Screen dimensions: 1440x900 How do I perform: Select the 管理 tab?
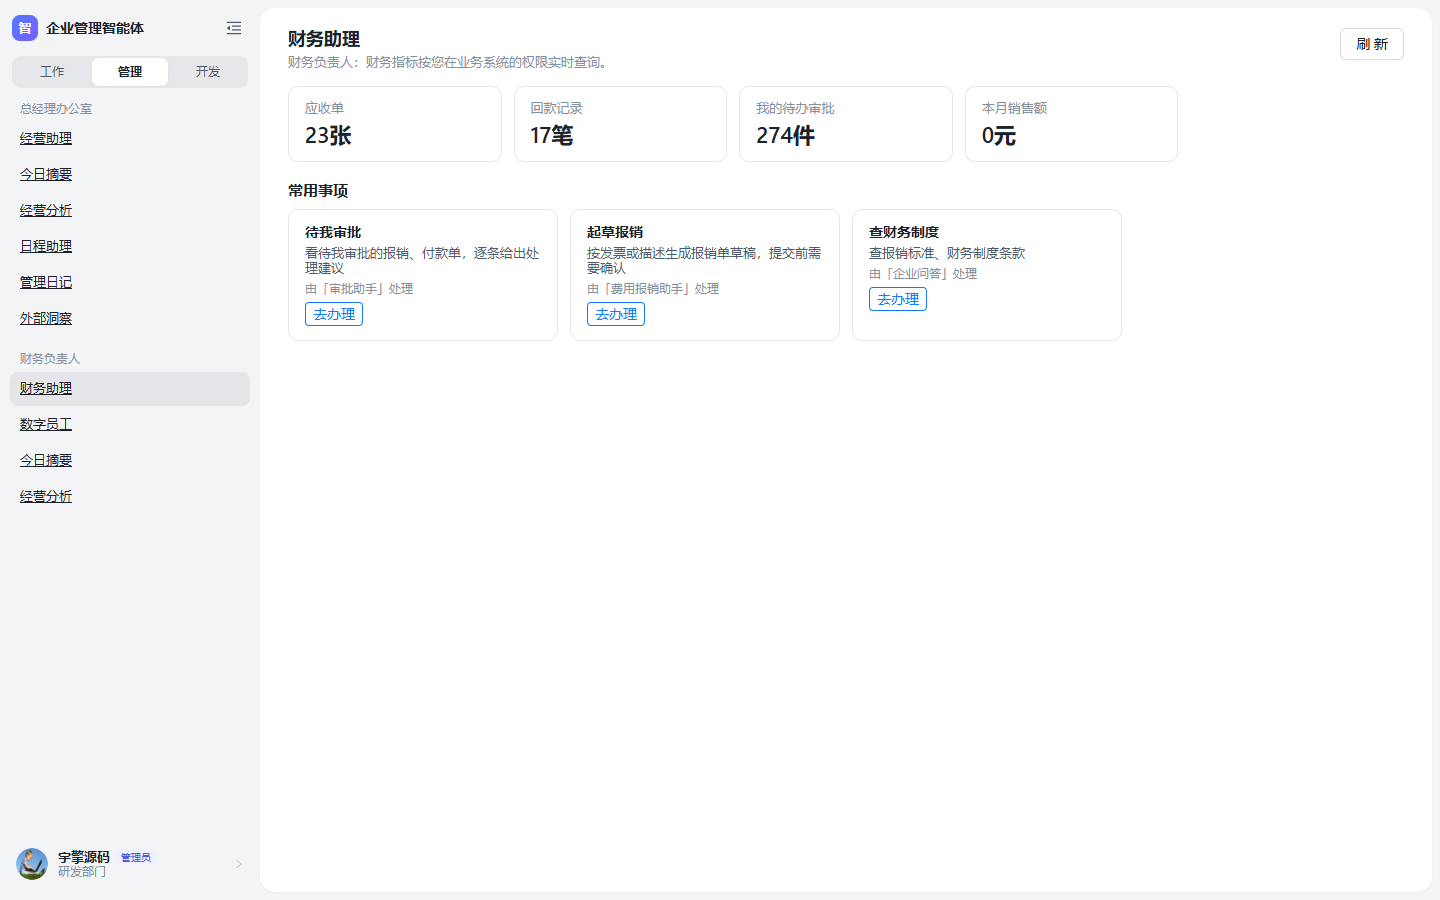pos(130,72)
